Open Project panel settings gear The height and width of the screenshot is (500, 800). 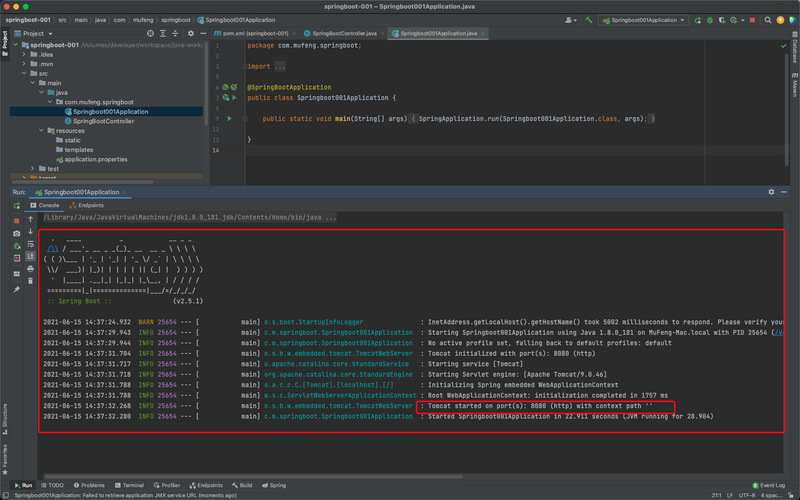tap(190, 33)
